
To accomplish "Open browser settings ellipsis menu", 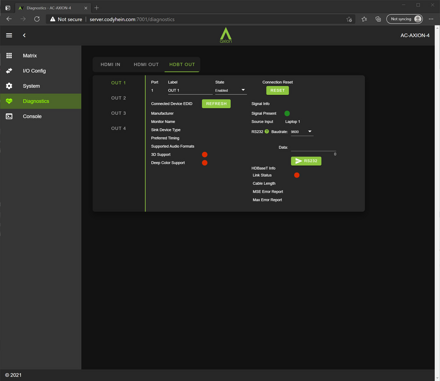I will point(431,19).
